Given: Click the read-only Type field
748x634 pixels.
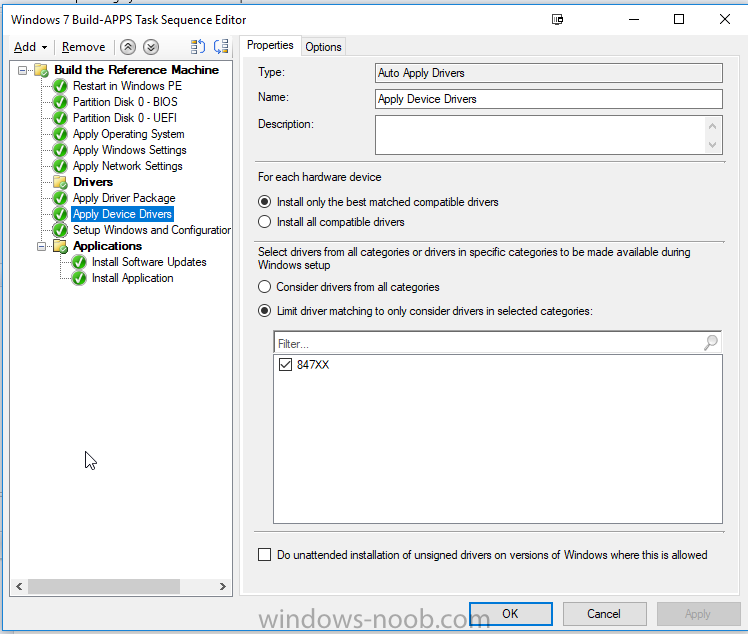Looking at the screenshot, I should tap(549, 73).
